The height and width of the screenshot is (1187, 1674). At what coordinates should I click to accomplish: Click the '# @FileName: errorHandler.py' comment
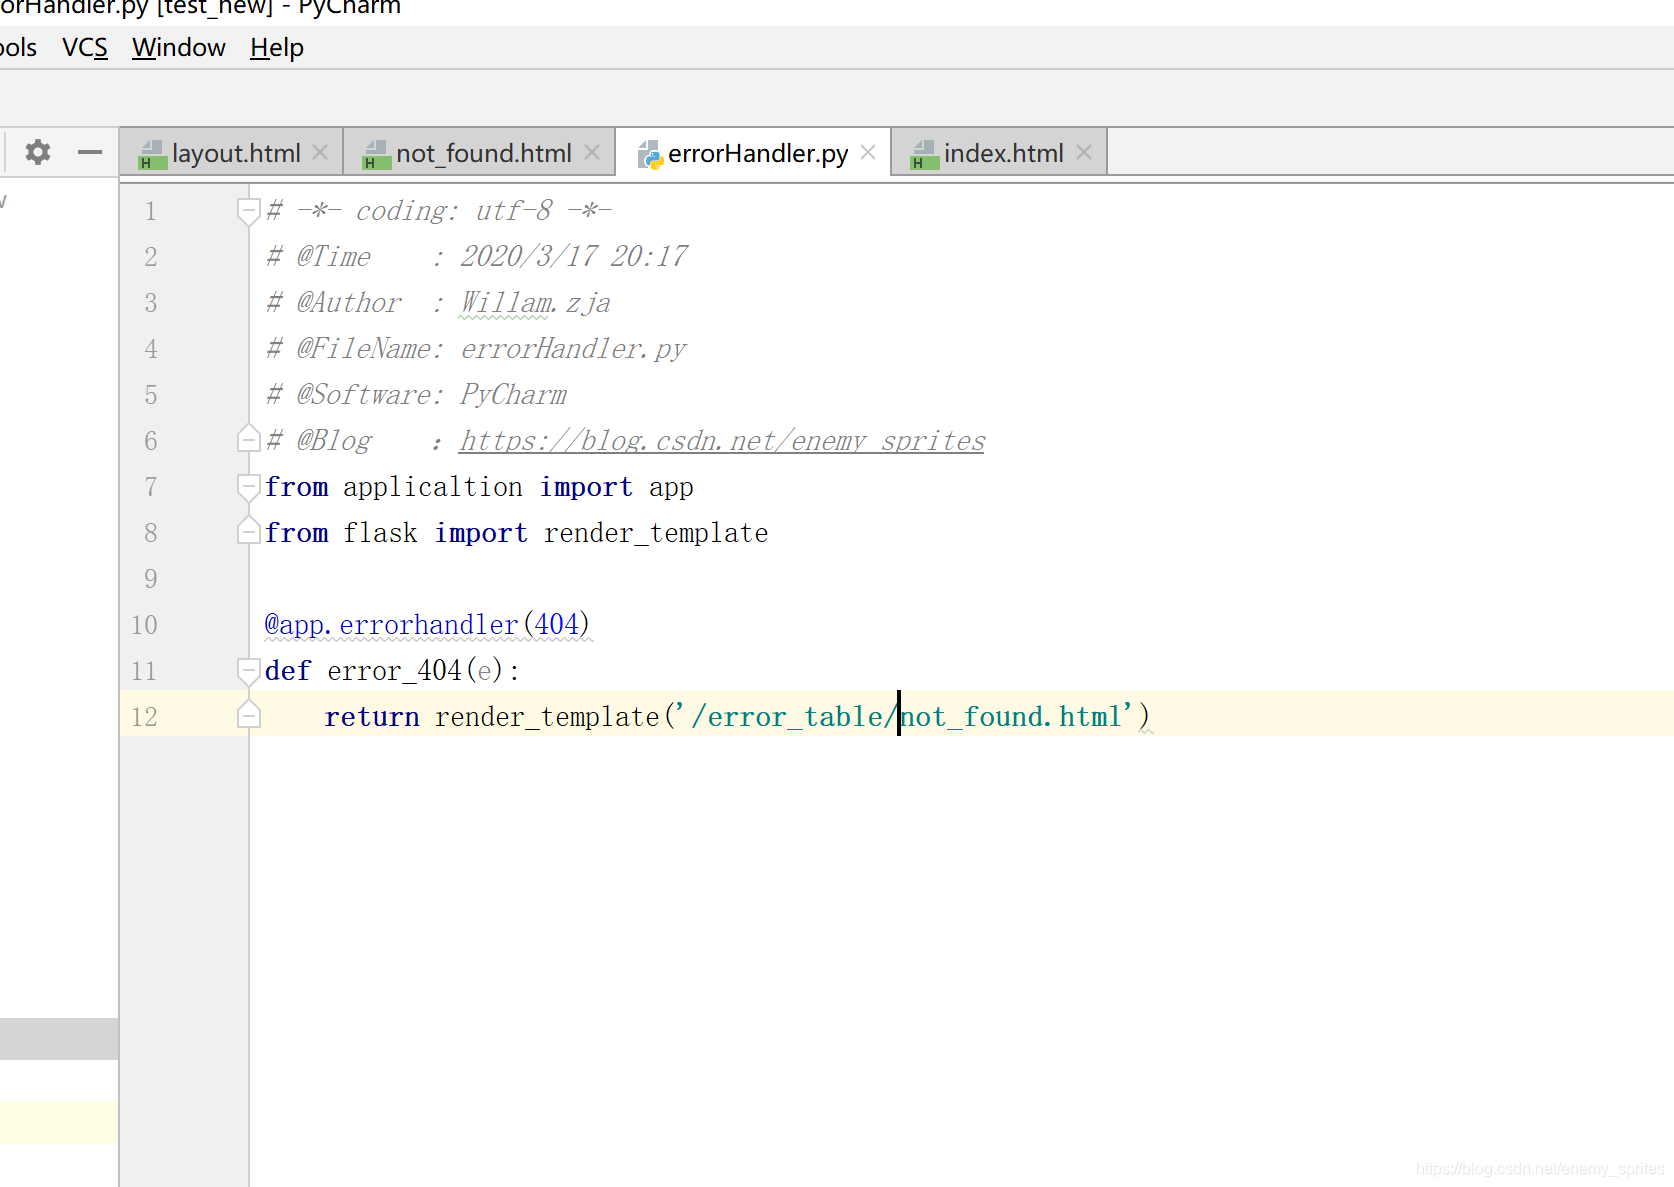476,349
